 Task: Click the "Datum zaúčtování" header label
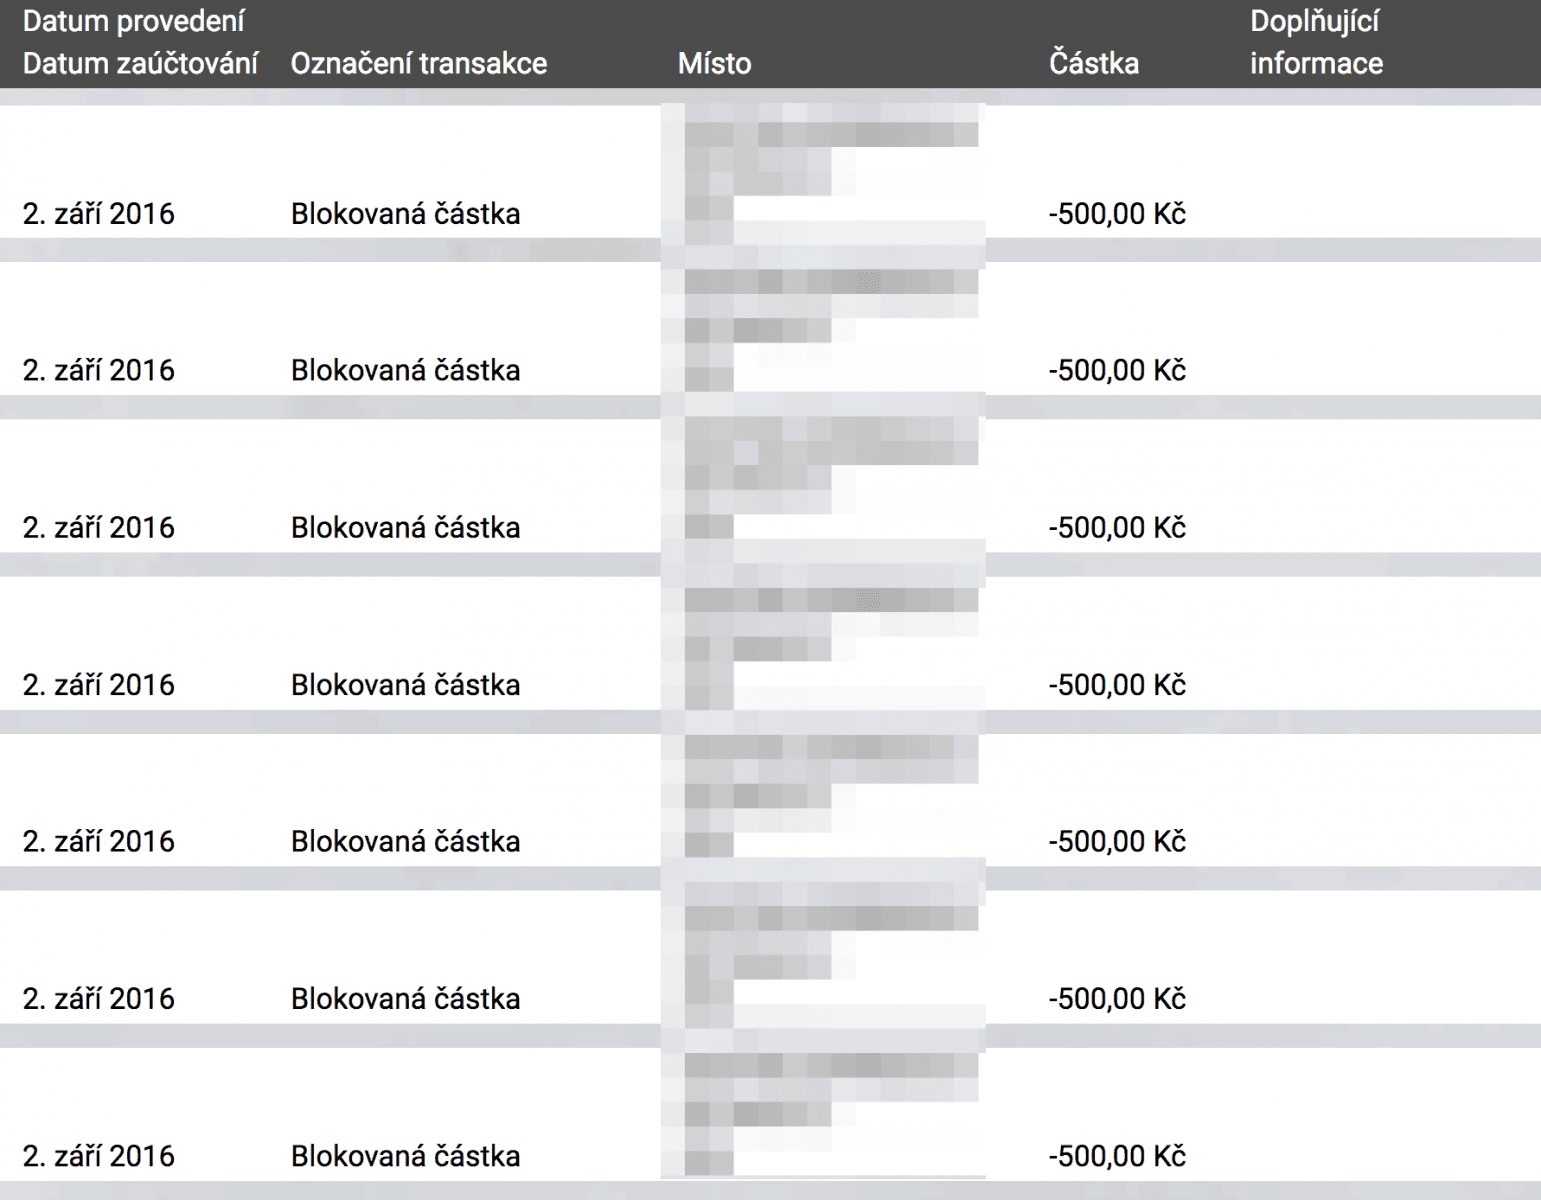140,63
